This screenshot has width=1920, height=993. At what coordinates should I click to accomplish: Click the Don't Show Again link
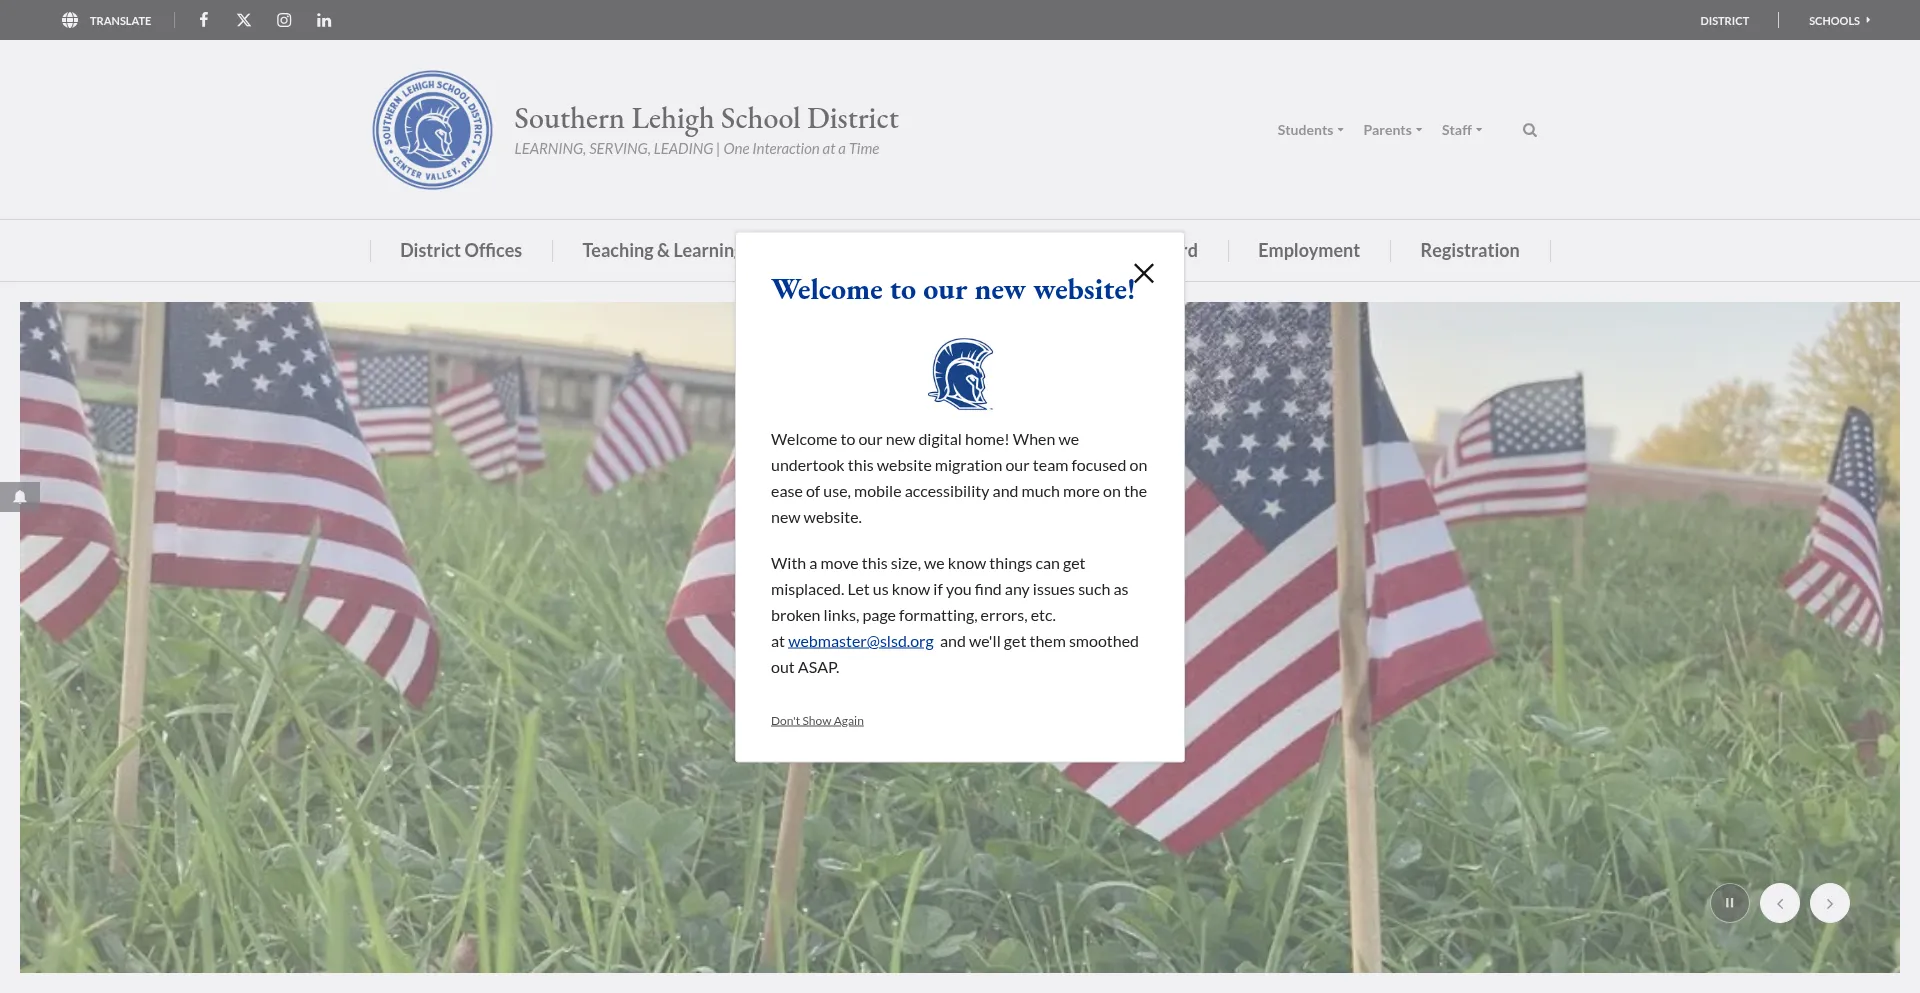[x=817, y=721]
